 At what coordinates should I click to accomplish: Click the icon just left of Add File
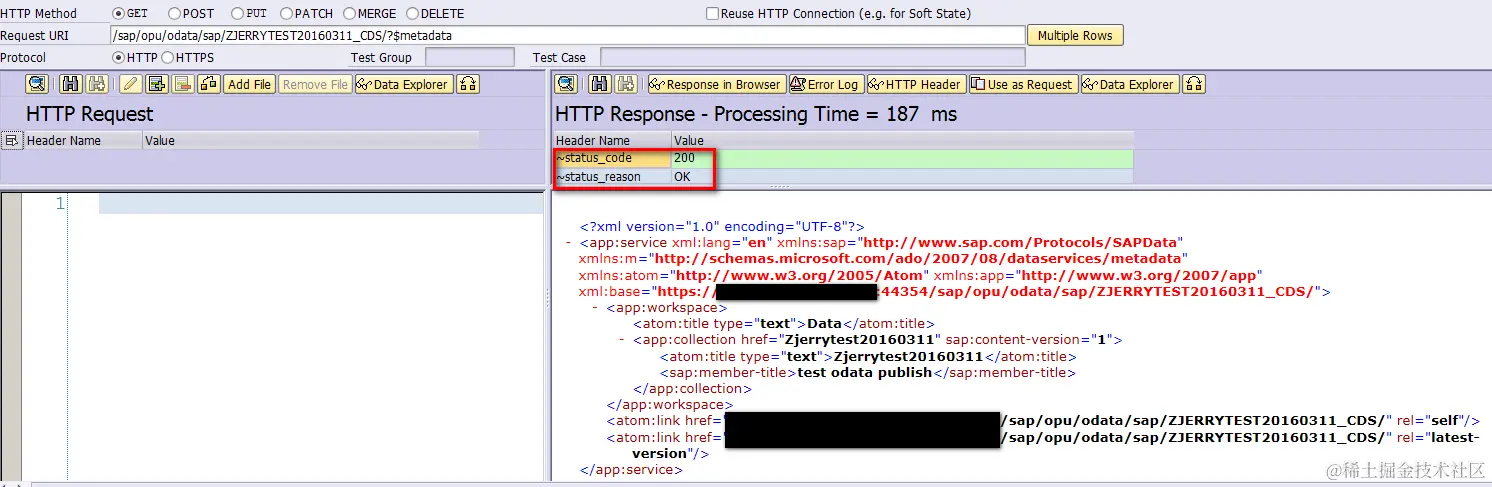point(208,84)
